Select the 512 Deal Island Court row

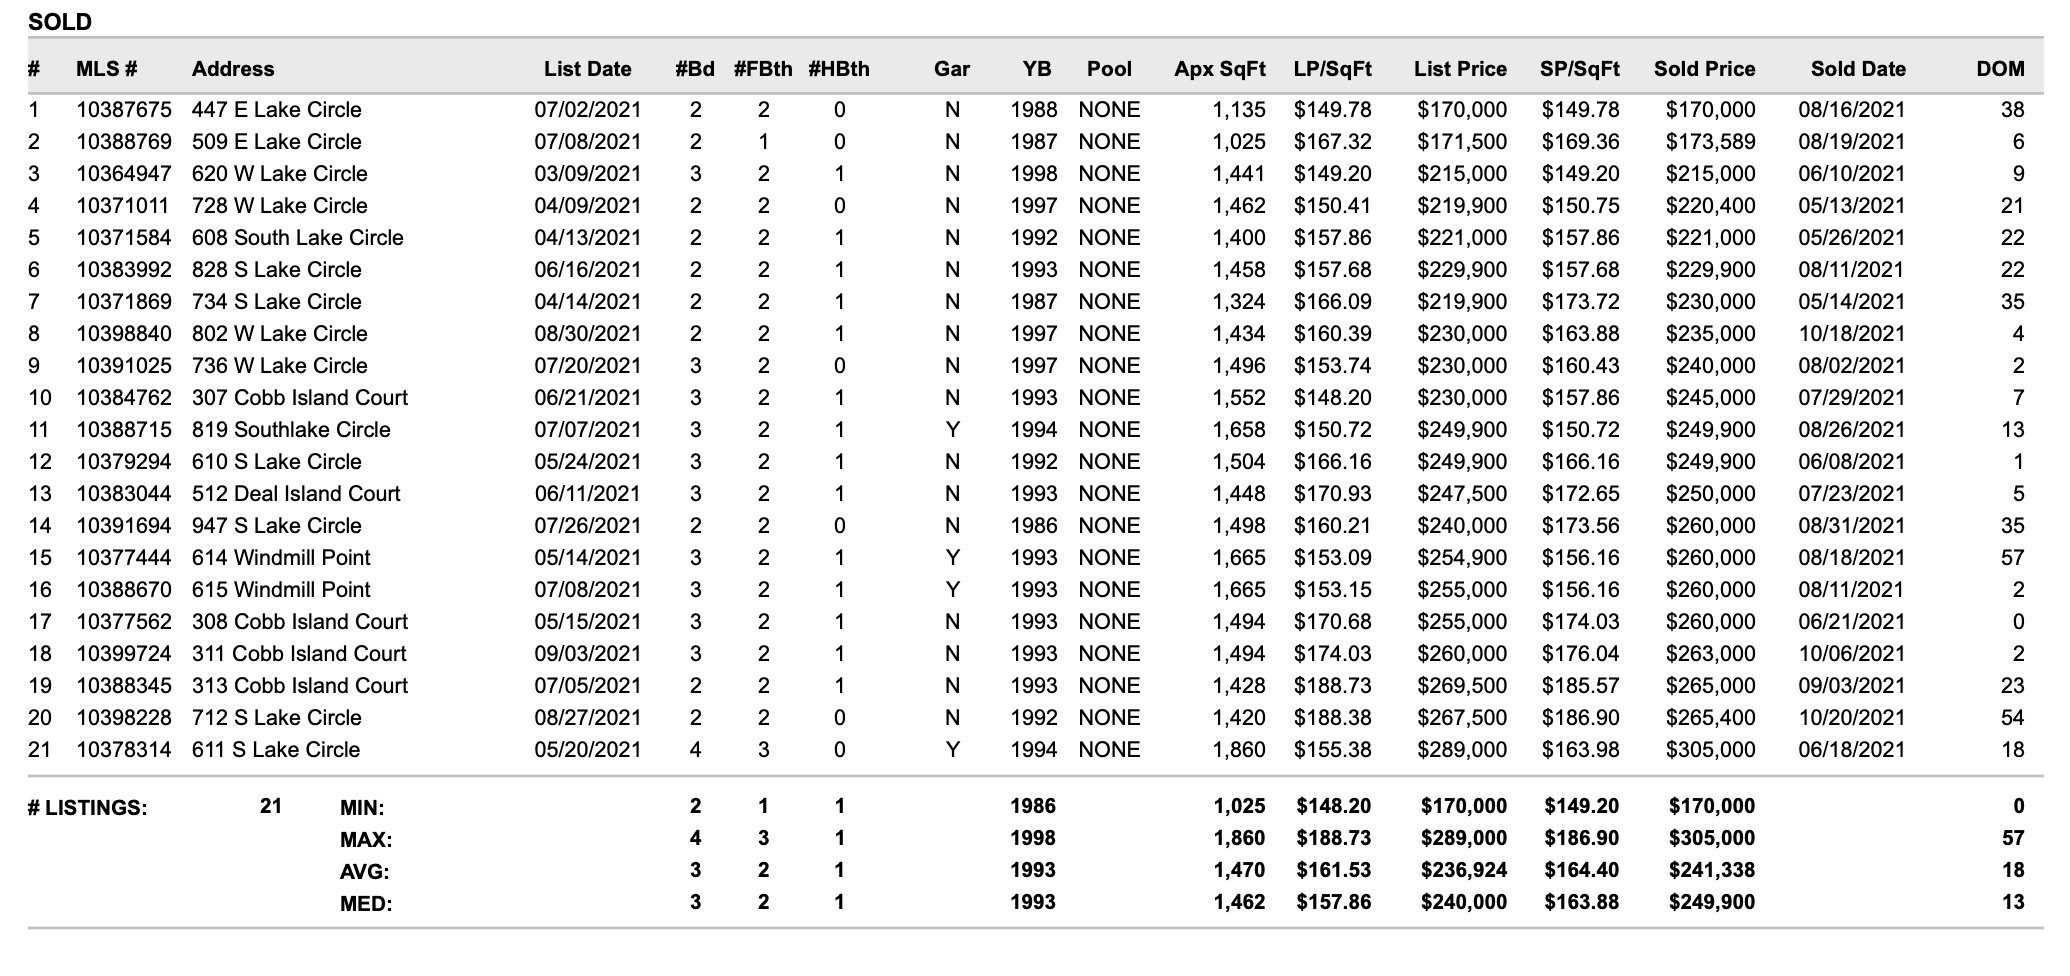pyautogui.click(x=1035, y=494)
